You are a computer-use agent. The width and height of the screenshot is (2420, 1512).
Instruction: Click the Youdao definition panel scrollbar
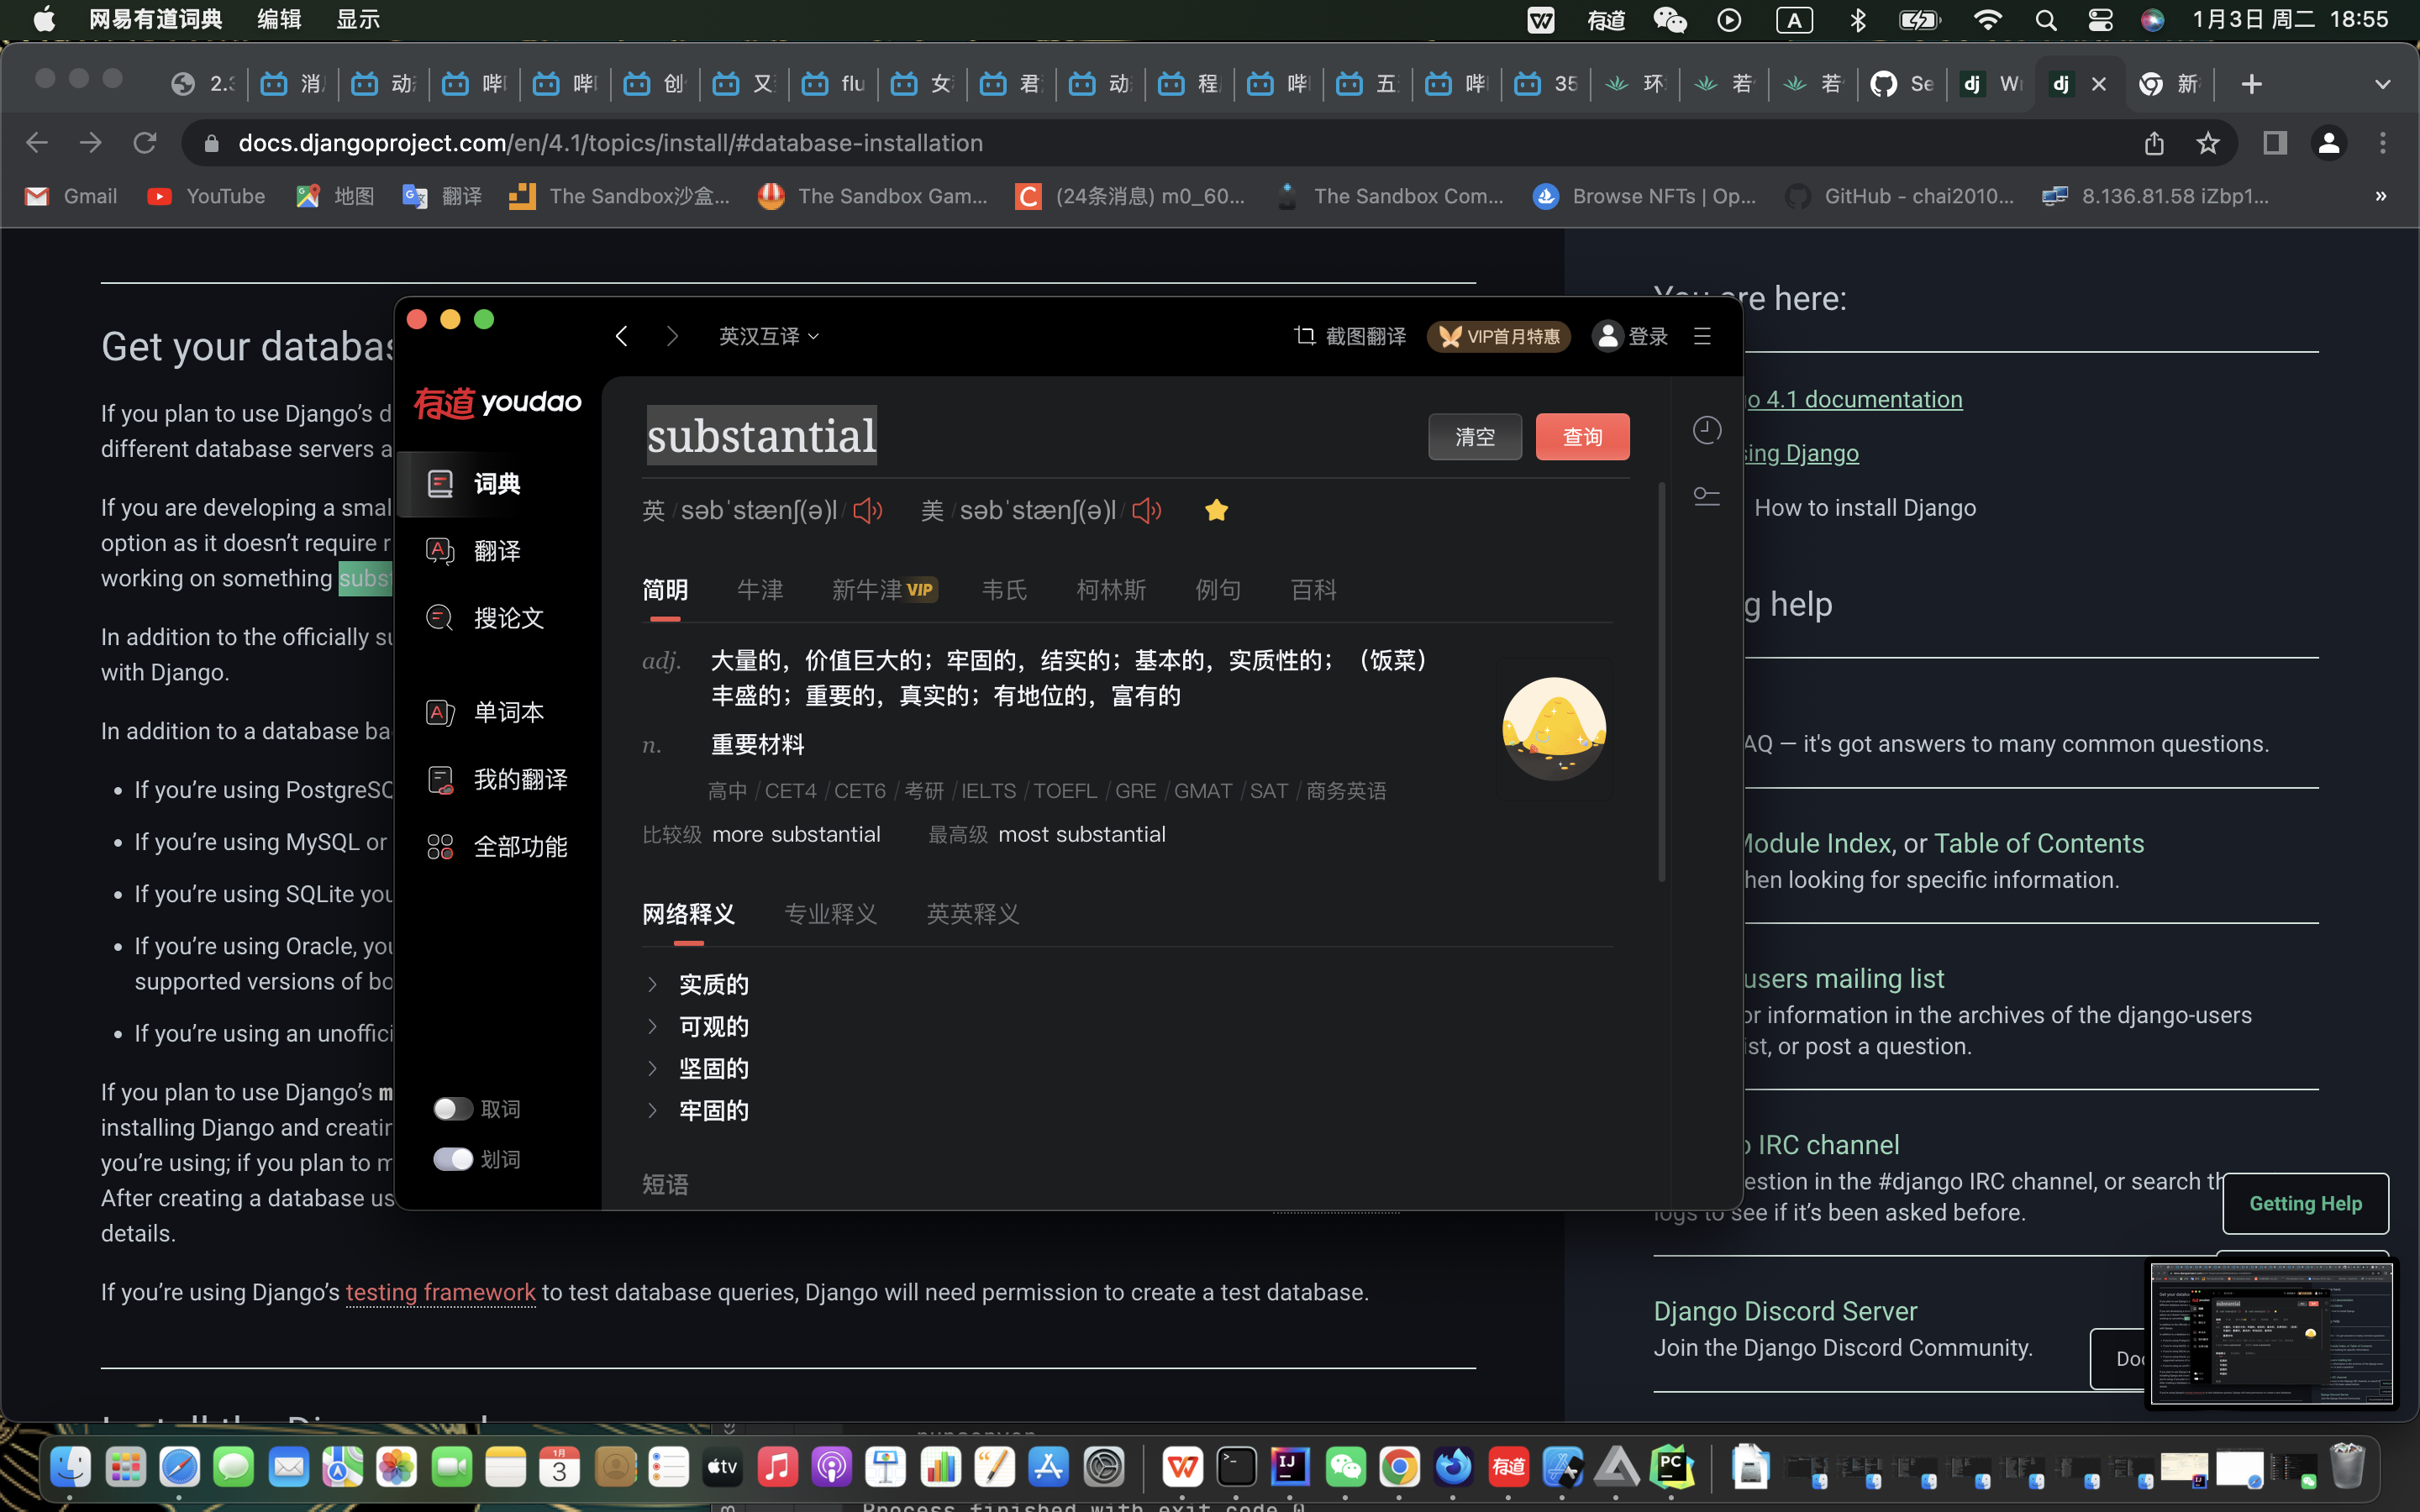pyautogui.click(x=1661, y=680)
